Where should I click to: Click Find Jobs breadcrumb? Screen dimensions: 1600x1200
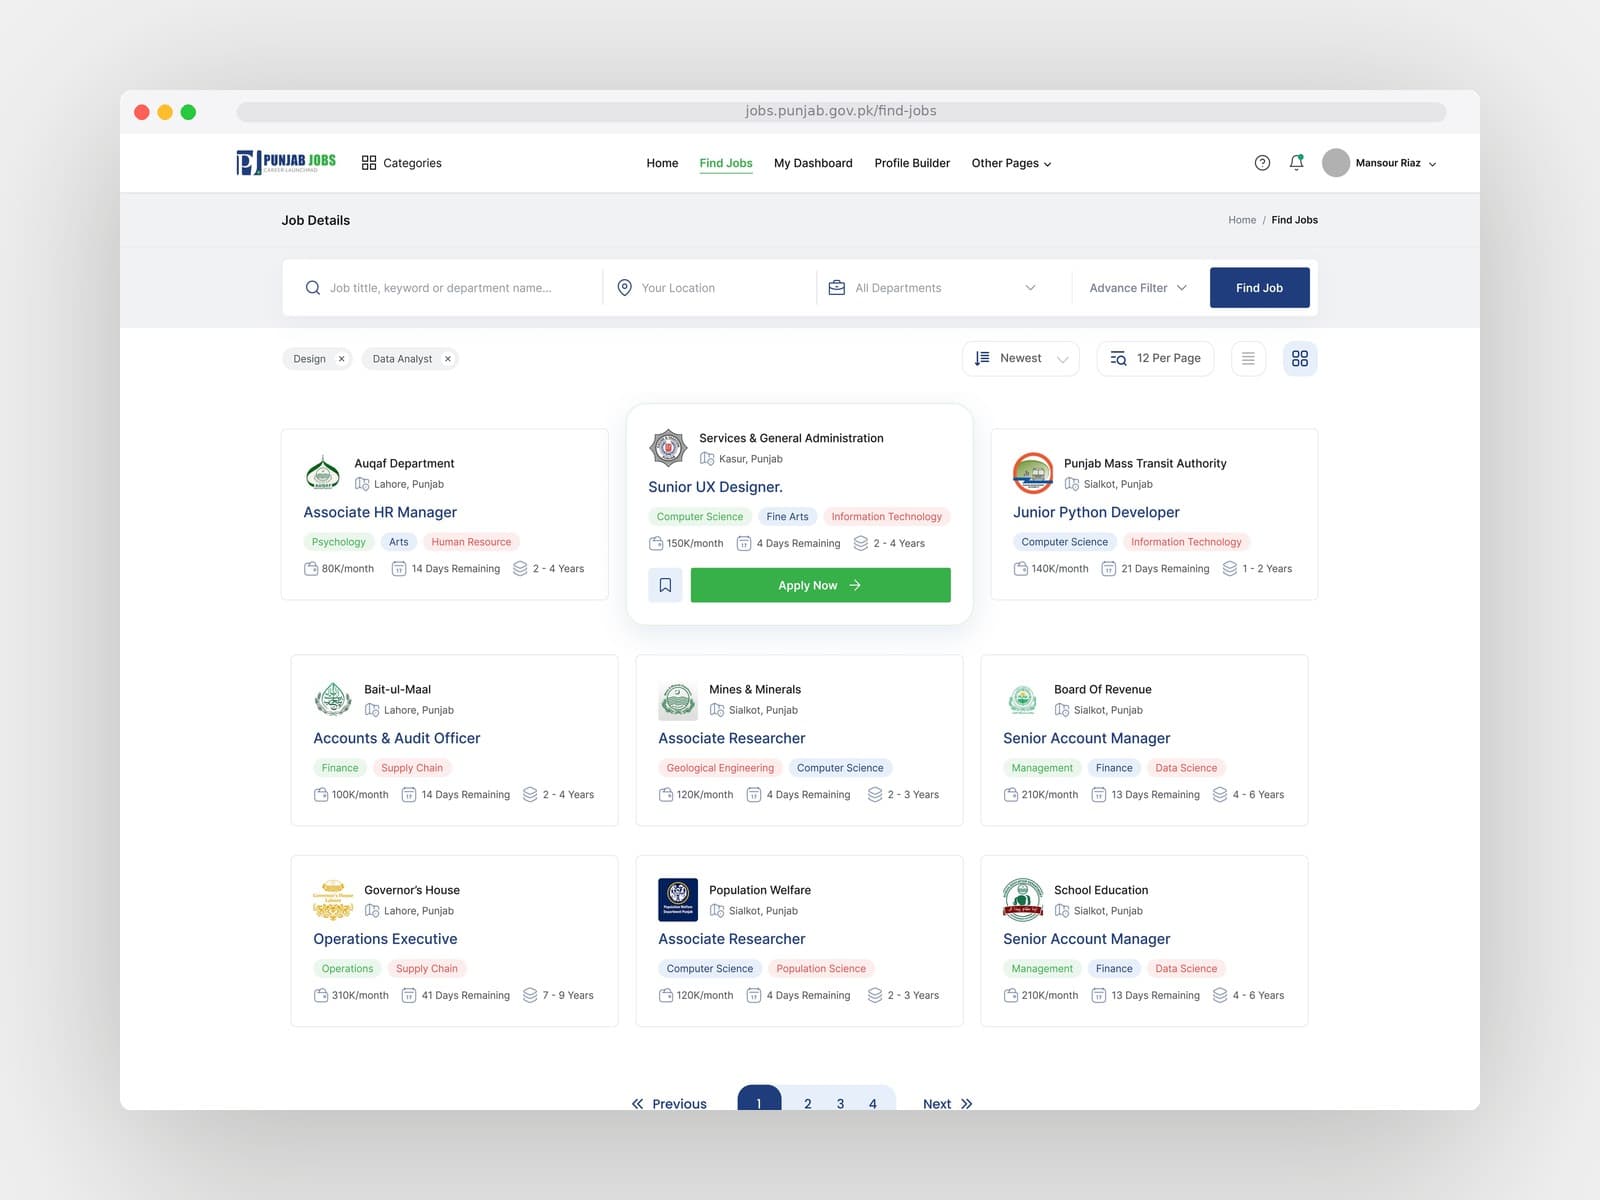click(1294, 220)
